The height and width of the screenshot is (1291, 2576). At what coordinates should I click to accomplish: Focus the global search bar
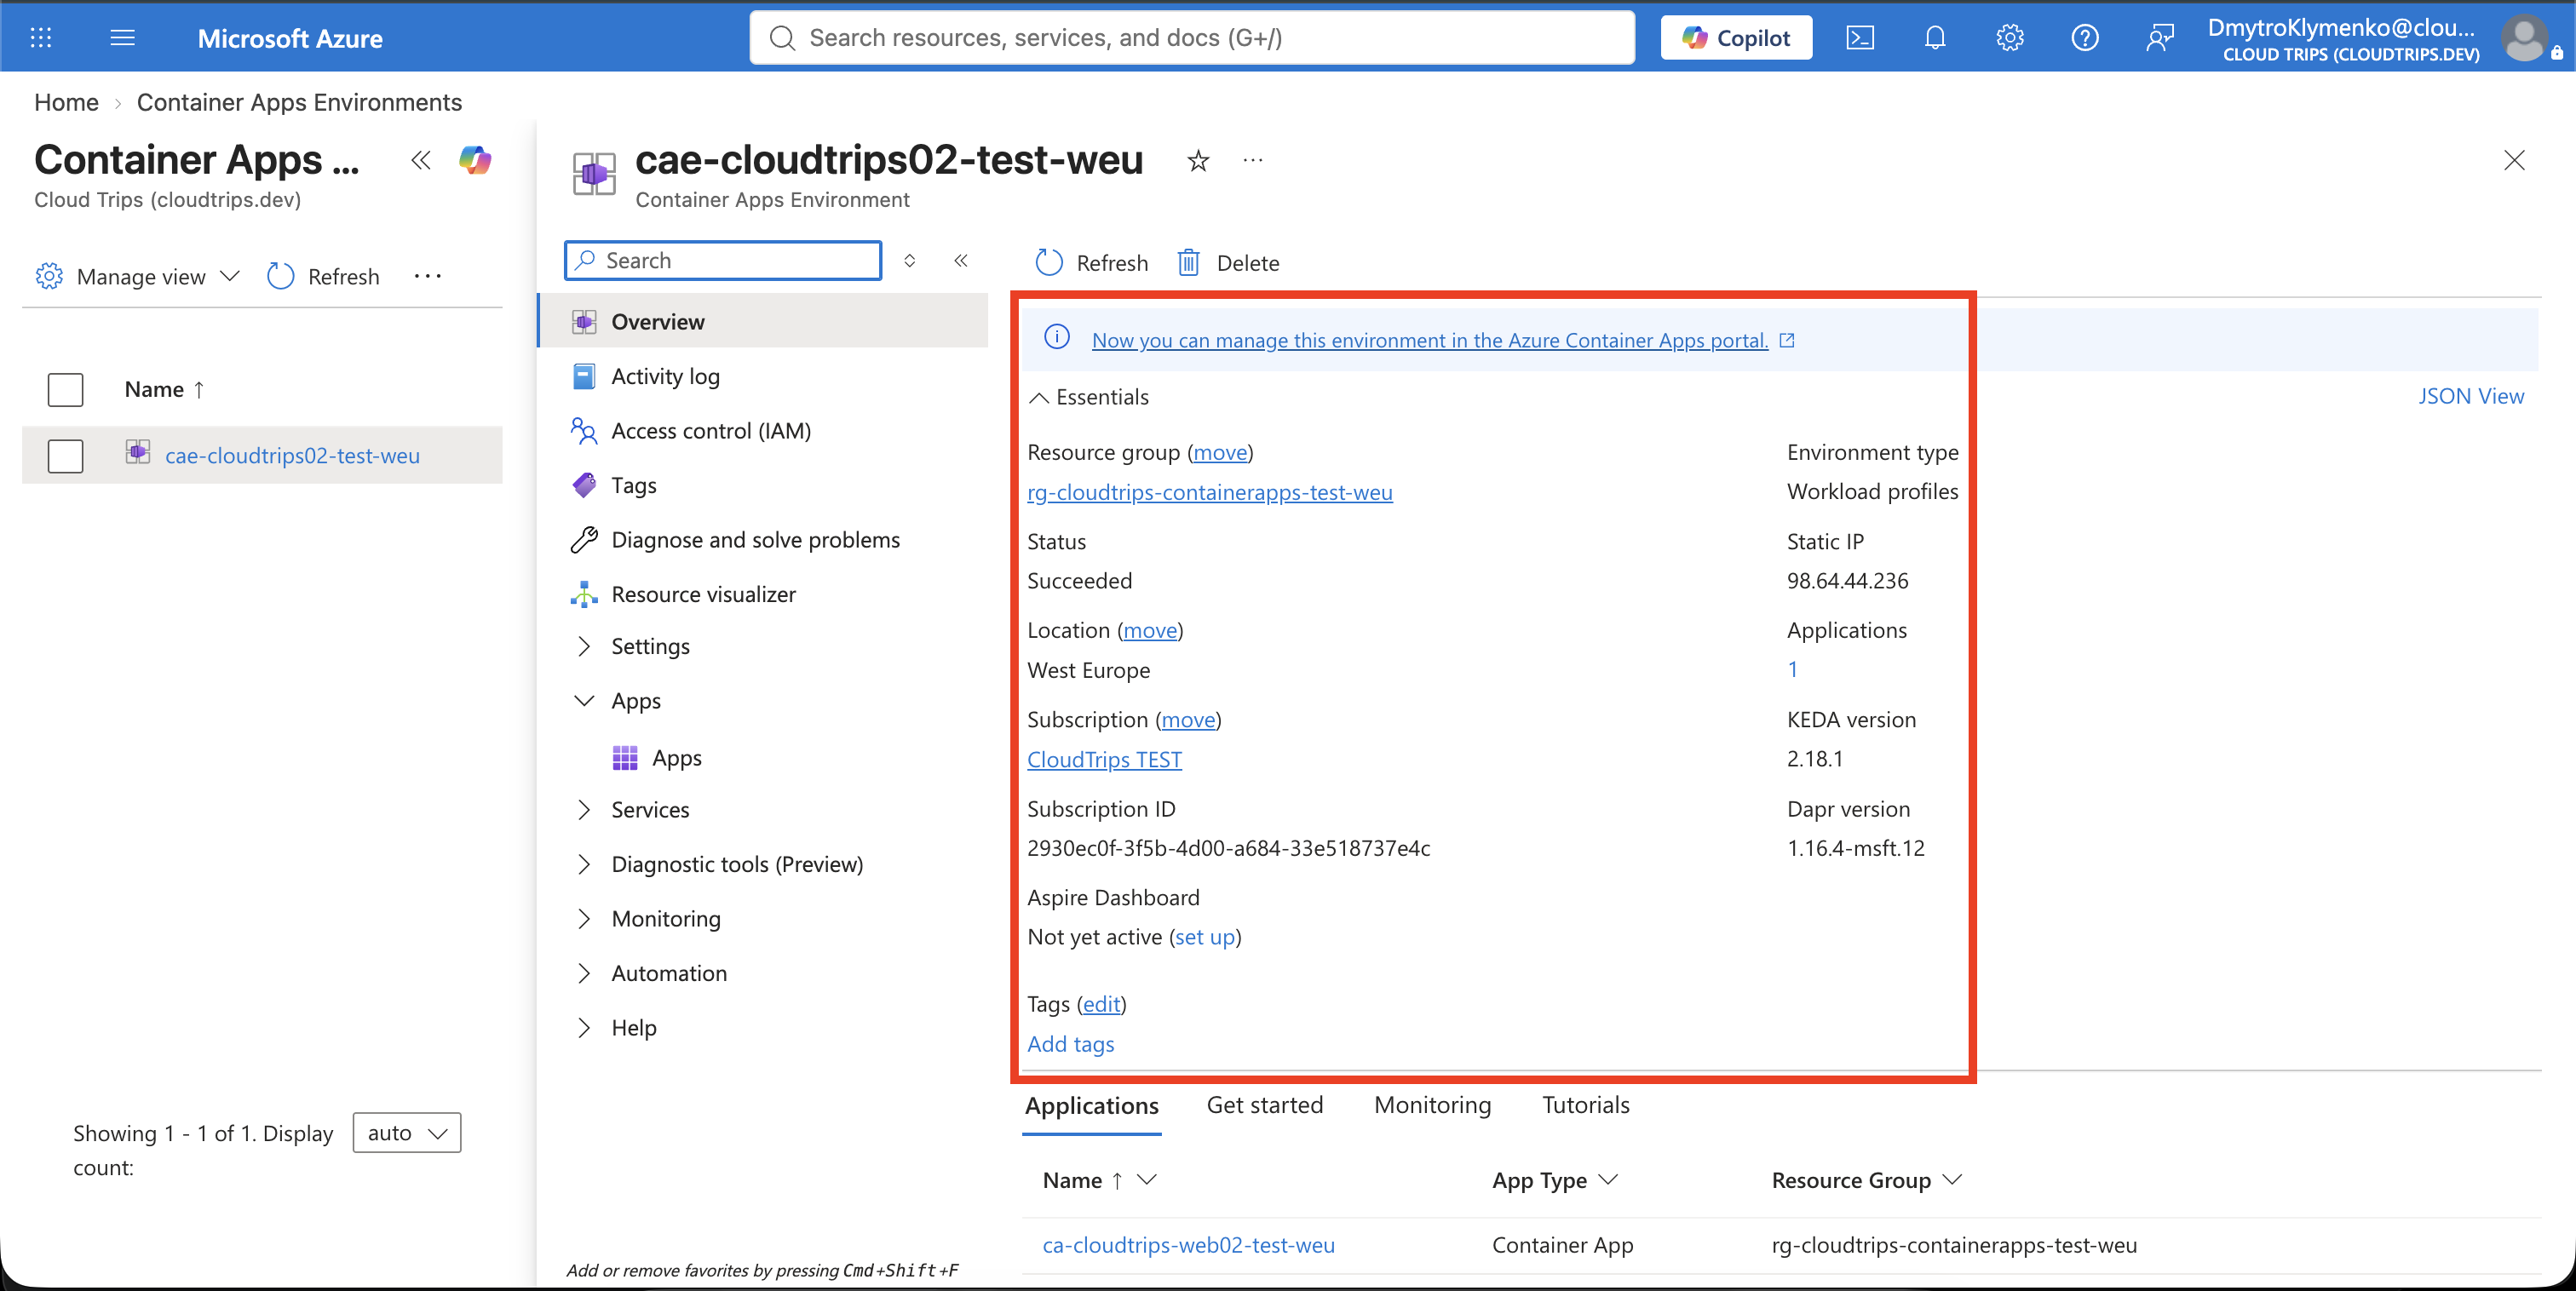coord(1192,38)
